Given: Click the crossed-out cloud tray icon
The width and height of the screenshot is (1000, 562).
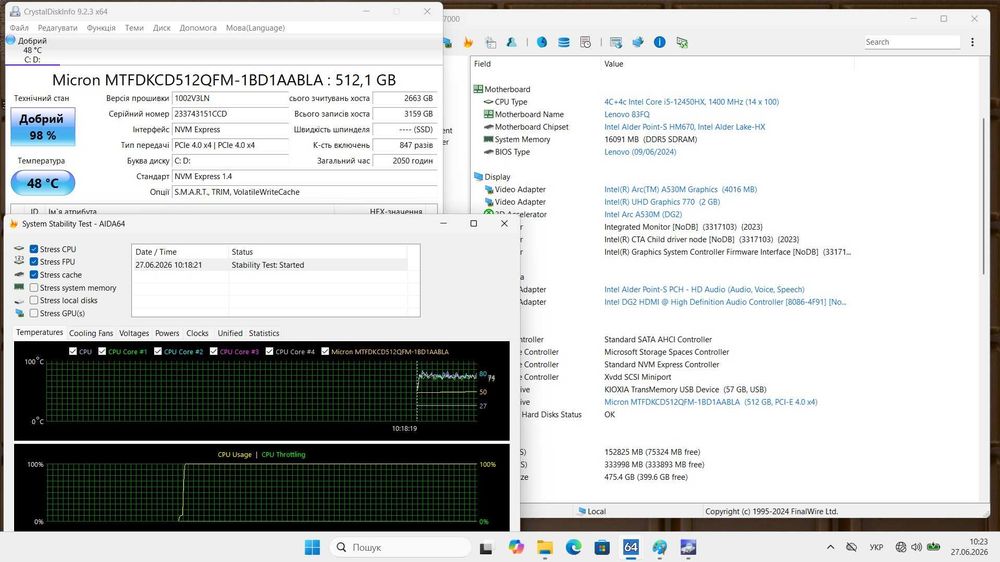Looking at the screenshot, I should pyautogui.click(x=851, y=547).
